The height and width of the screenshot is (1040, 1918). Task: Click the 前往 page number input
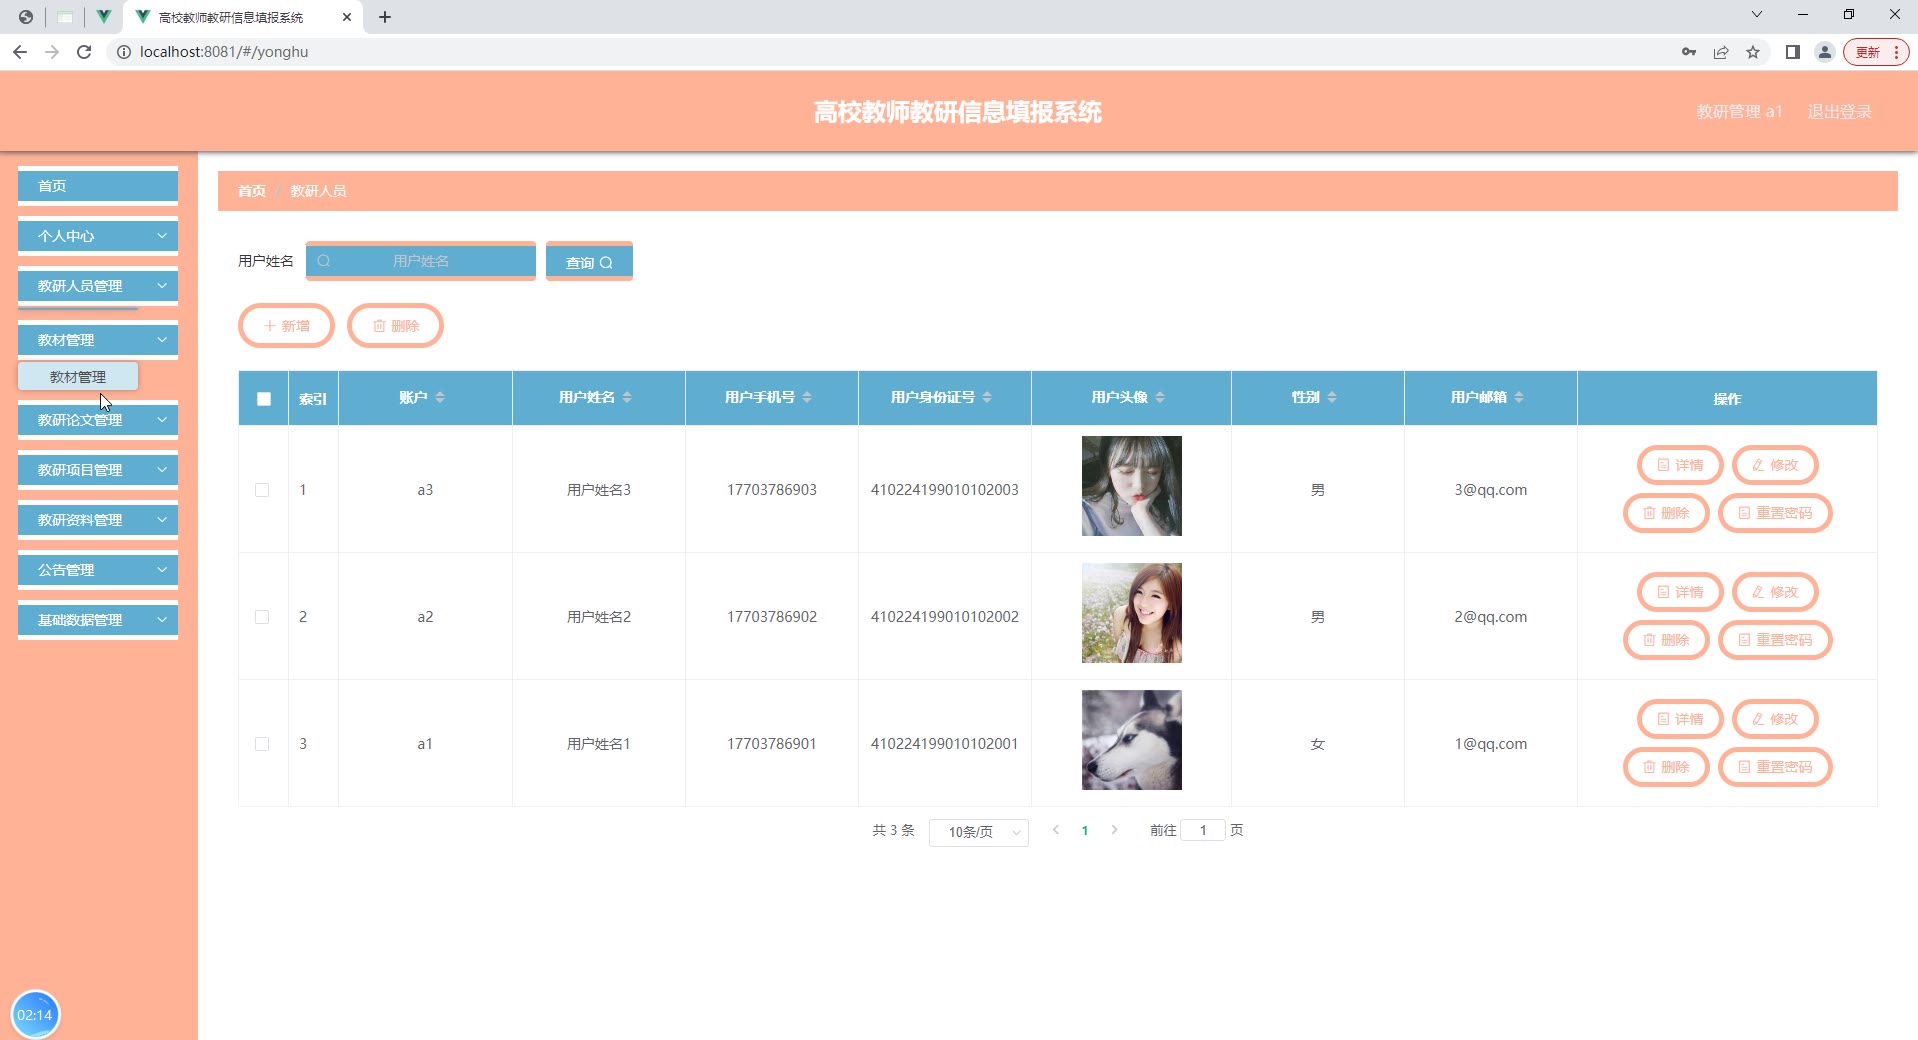click(x=1203, y=830)
